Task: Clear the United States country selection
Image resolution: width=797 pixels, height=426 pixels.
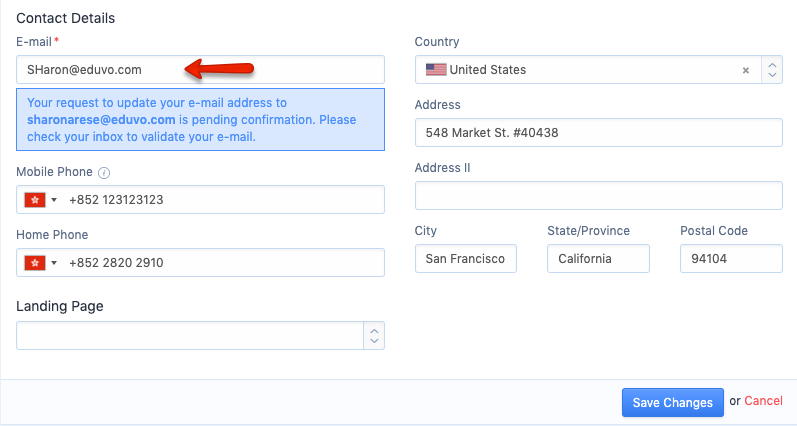Action: (745, 70)
